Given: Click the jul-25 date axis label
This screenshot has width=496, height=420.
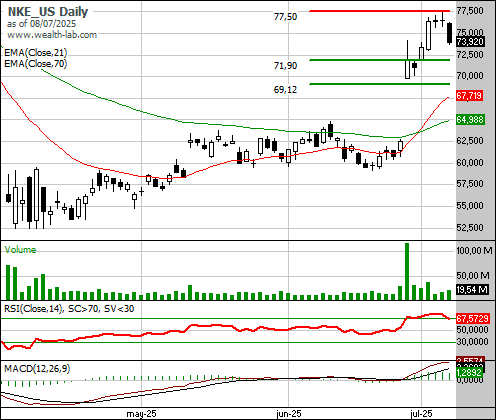Looking at the screenshot, I should [x=421, y=414].
